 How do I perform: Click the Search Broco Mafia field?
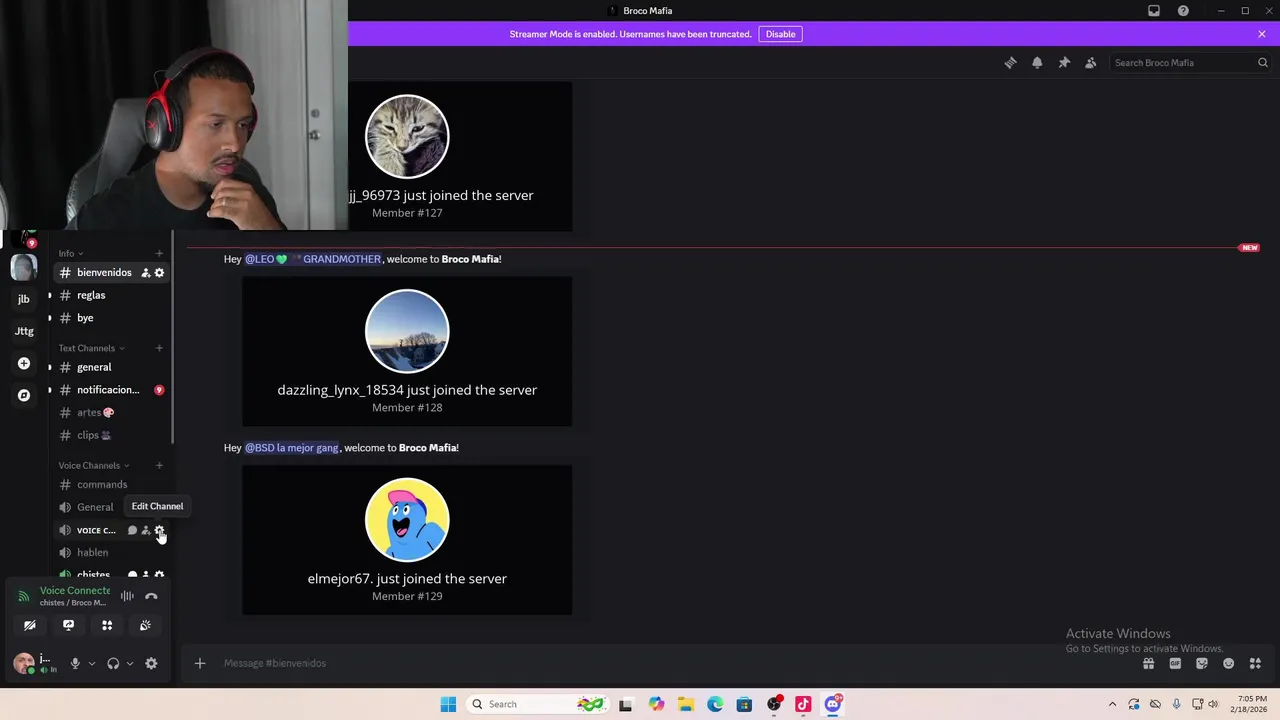(x=1190, y=62)
